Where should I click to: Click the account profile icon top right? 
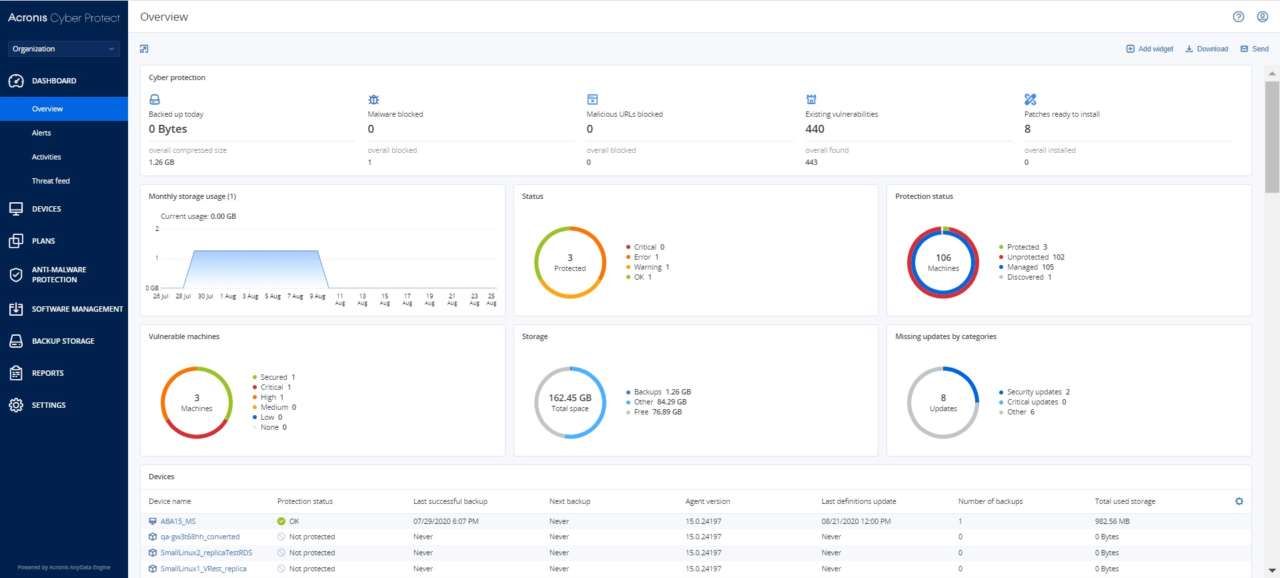click(1263, 16)
